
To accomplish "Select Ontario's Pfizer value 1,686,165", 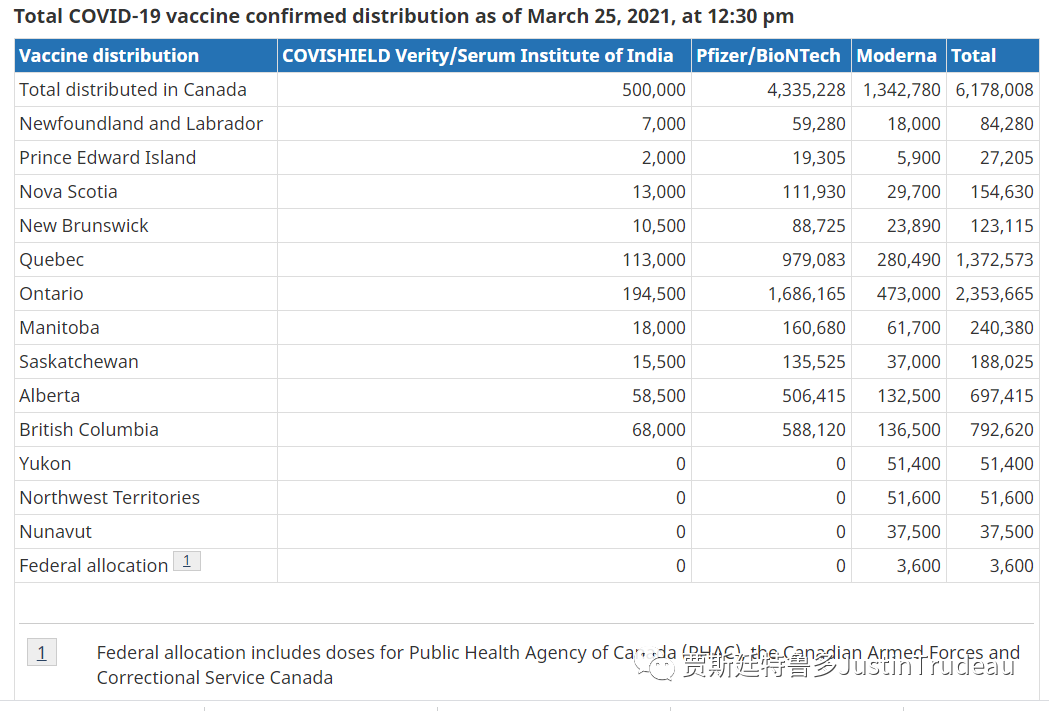I will click(x=806, y=294).
